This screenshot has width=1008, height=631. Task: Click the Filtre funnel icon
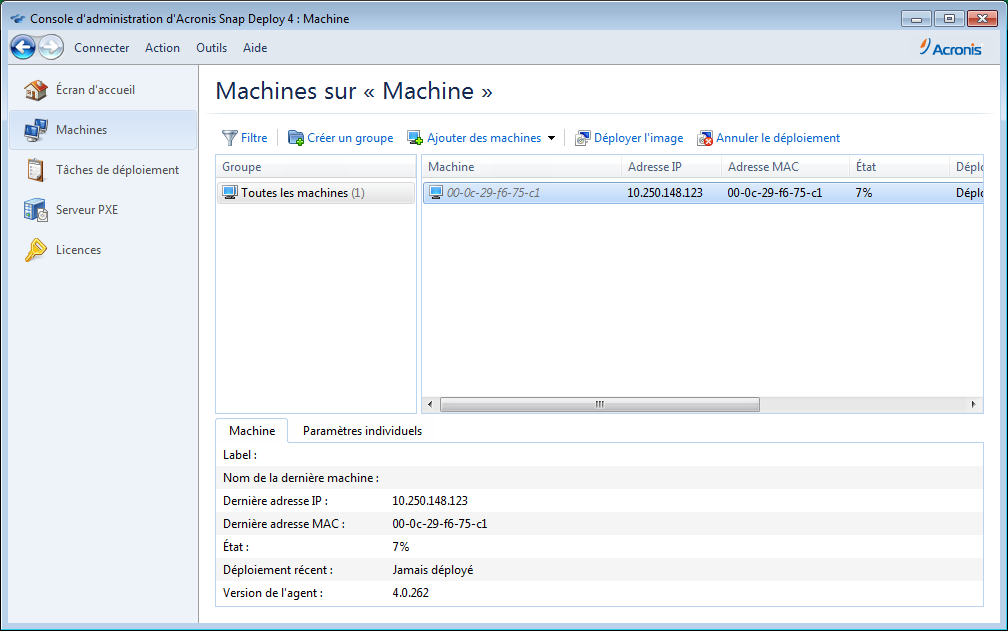click(x=230, y=138)
